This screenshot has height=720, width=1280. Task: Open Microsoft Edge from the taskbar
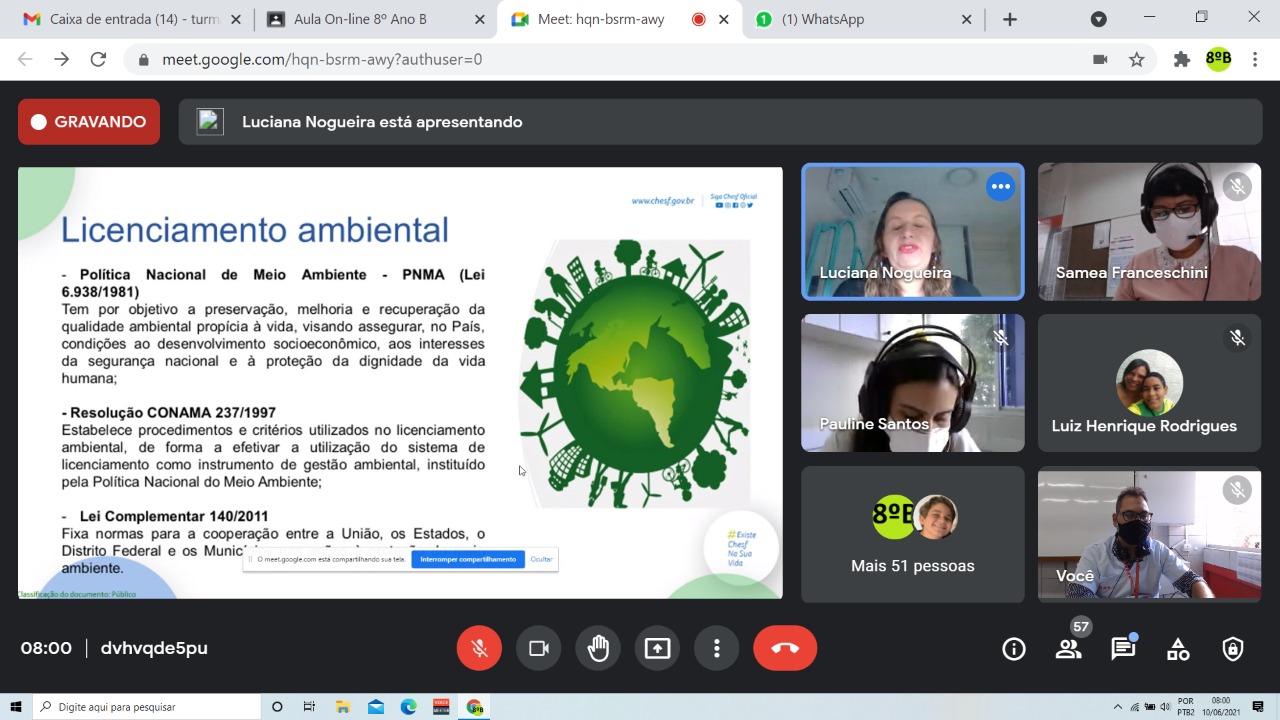[x=408, y=707]
